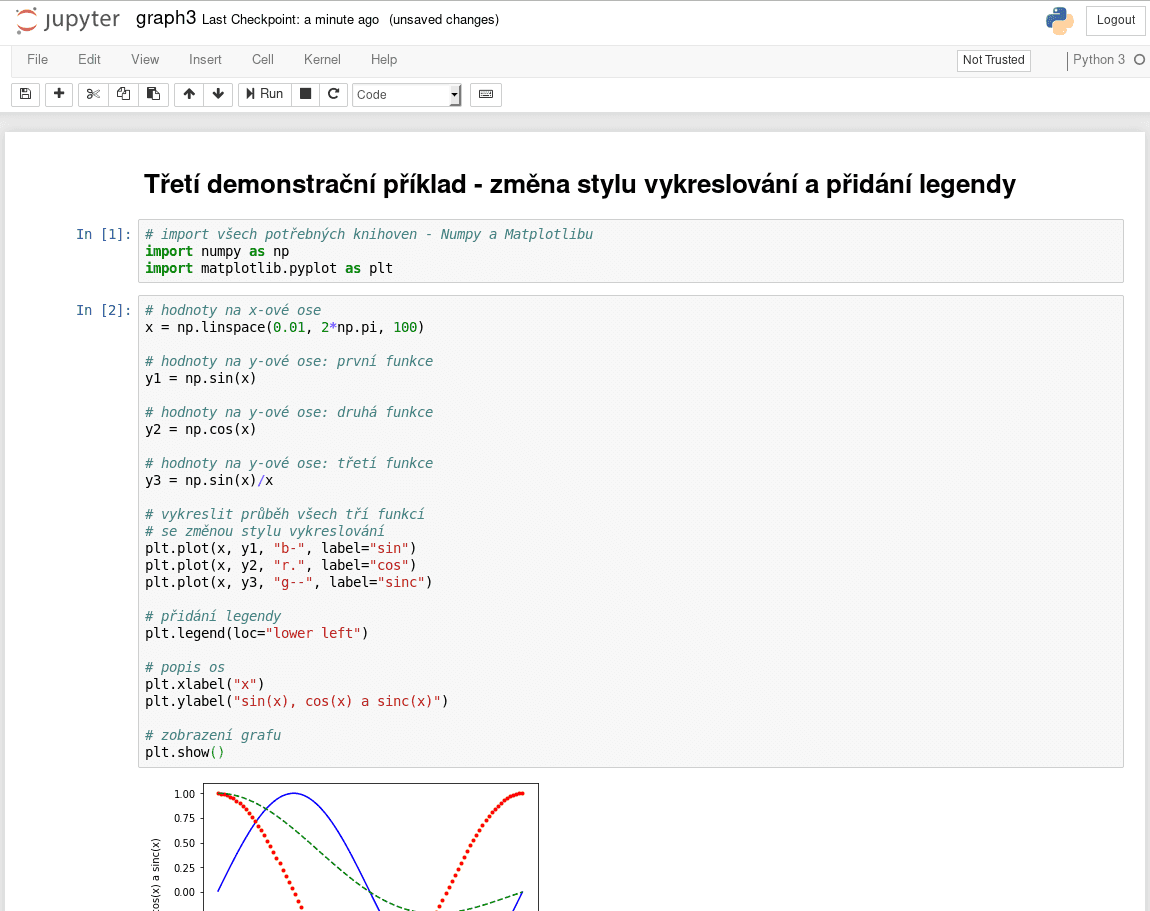Click the np.linspace code line
Viewport: 1150px width, 911px height.
click(x=285, y=327)
